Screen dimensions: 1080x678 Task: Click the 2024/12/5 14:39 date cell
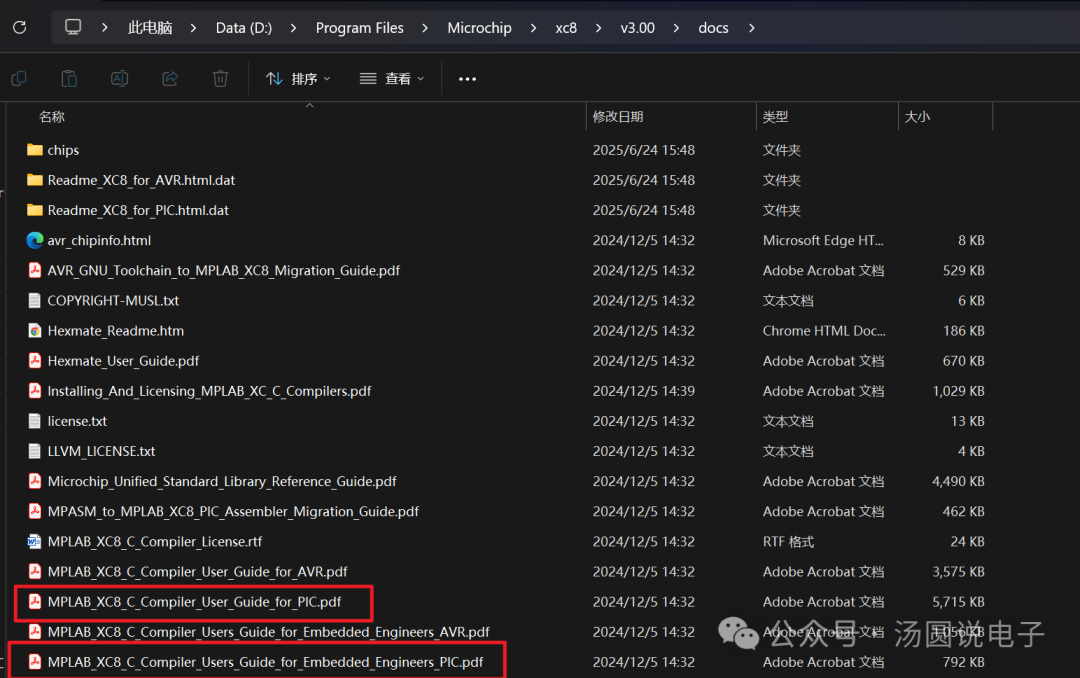pos(644,391)
